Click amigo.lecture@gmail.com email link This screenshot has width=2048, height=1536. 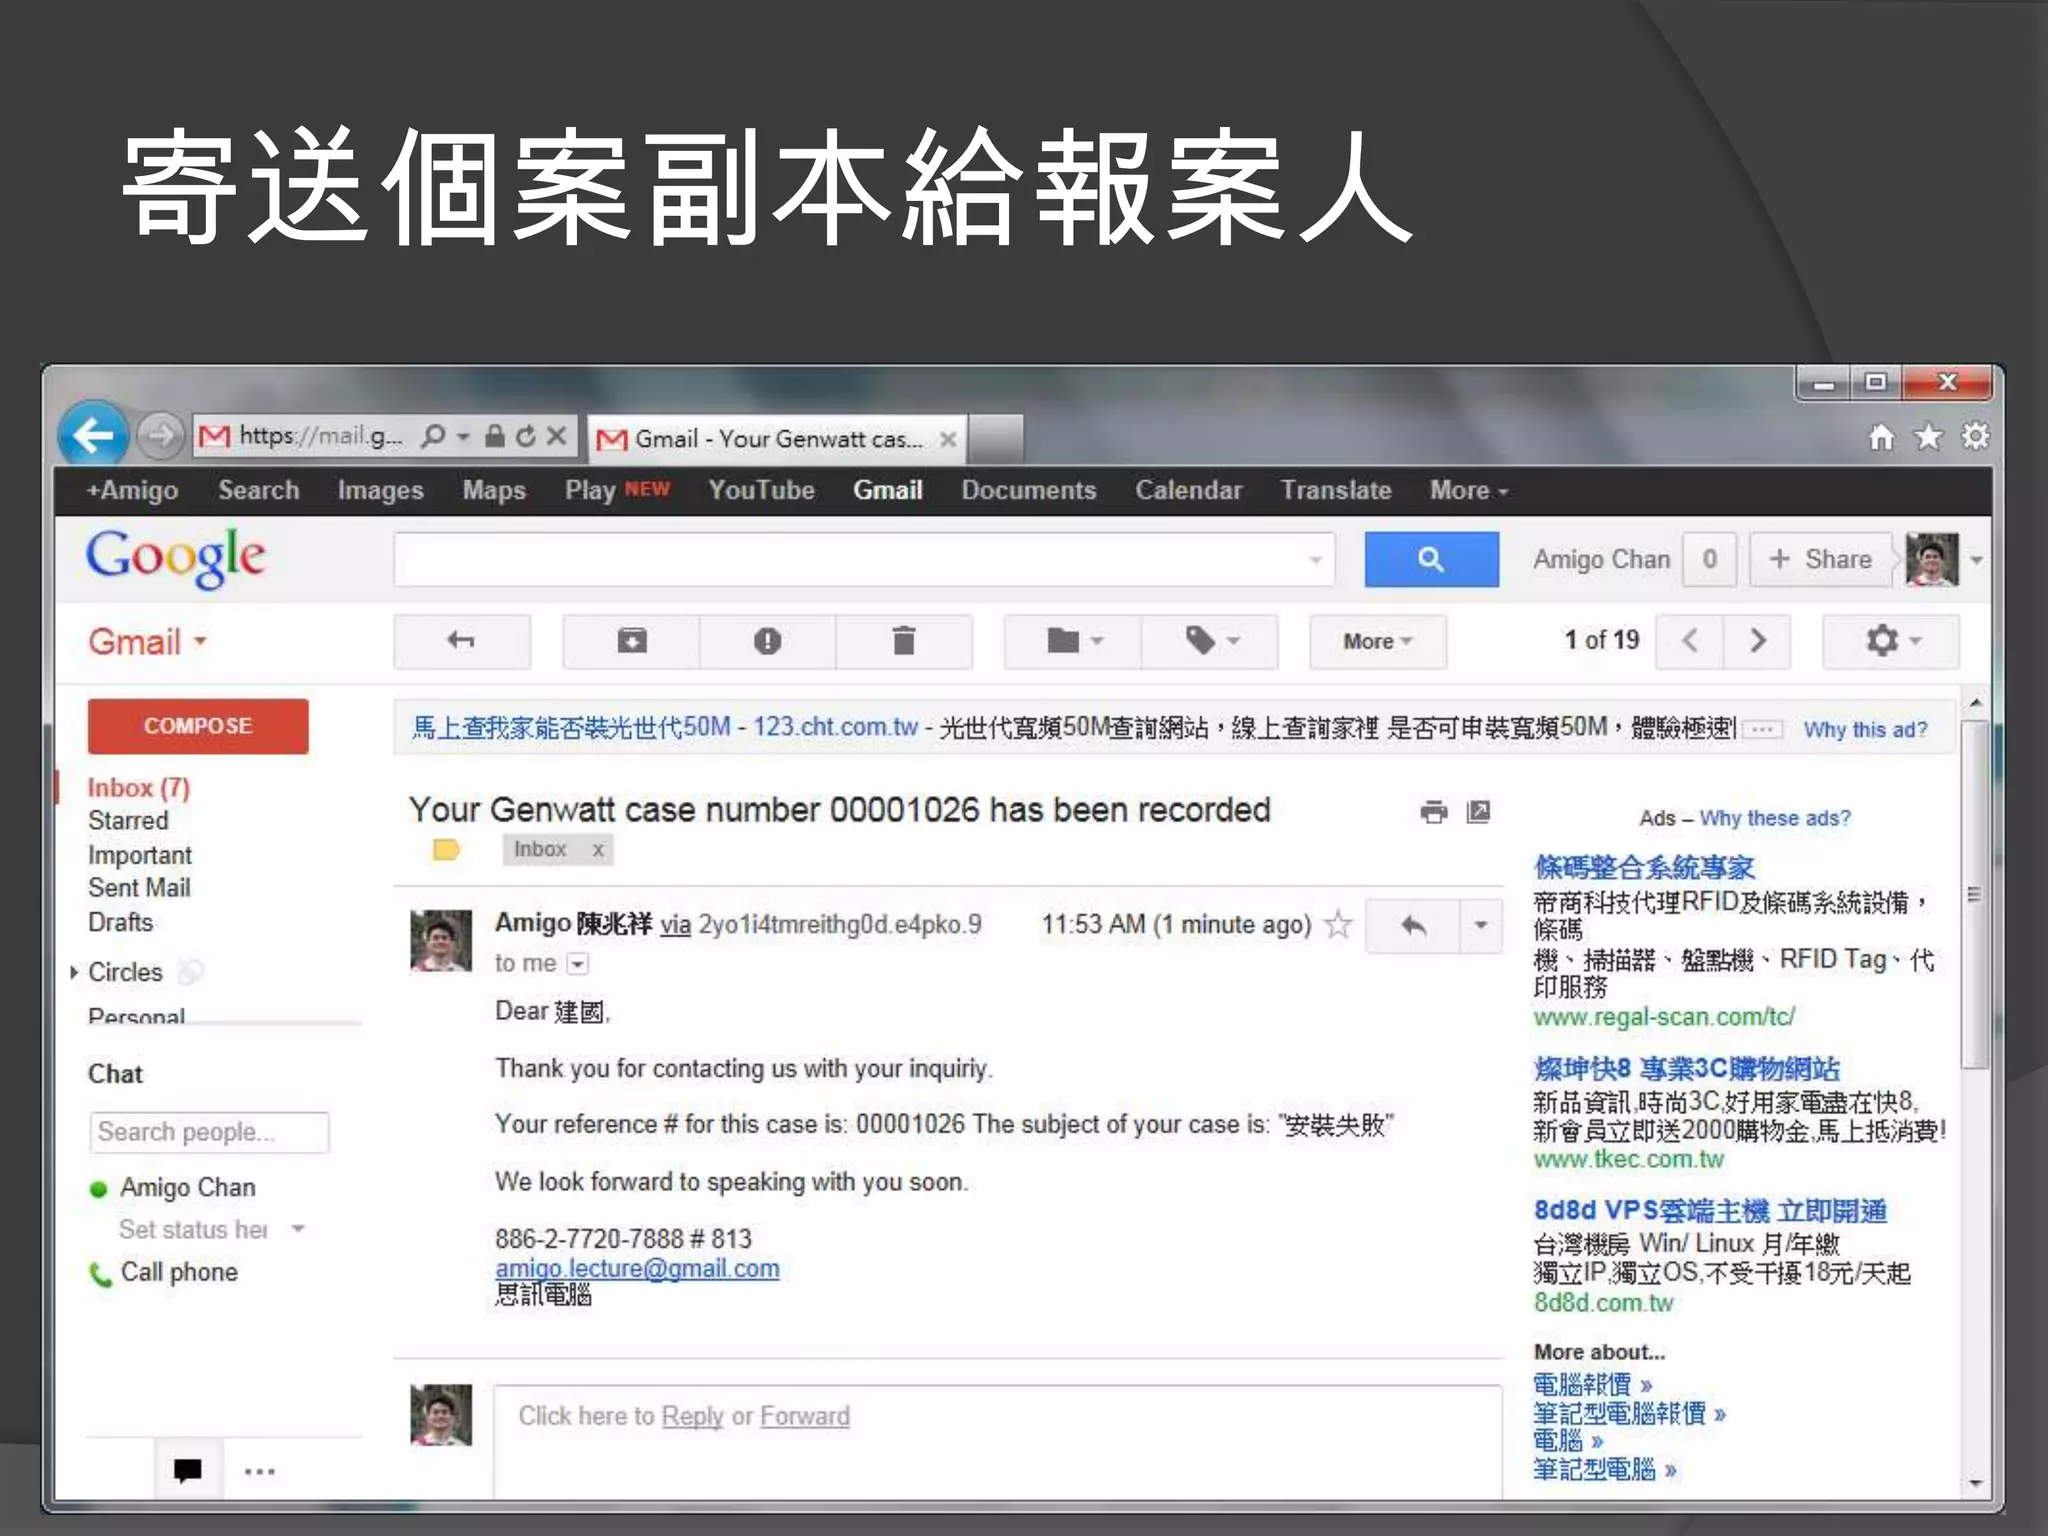click(637, 1269)
